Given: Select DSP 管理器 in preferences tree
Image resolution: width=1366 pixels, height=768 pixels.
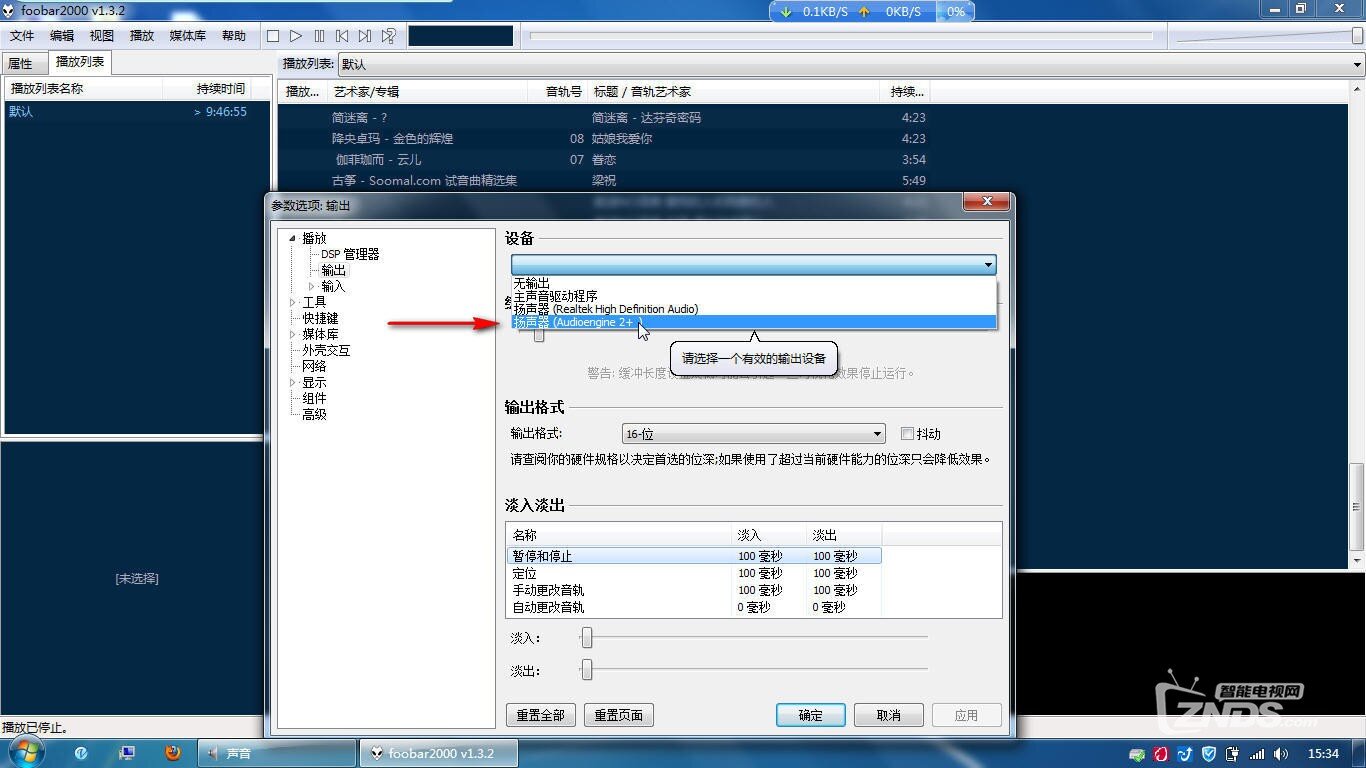Looking at the screenshot, I should tap(350, 254).
